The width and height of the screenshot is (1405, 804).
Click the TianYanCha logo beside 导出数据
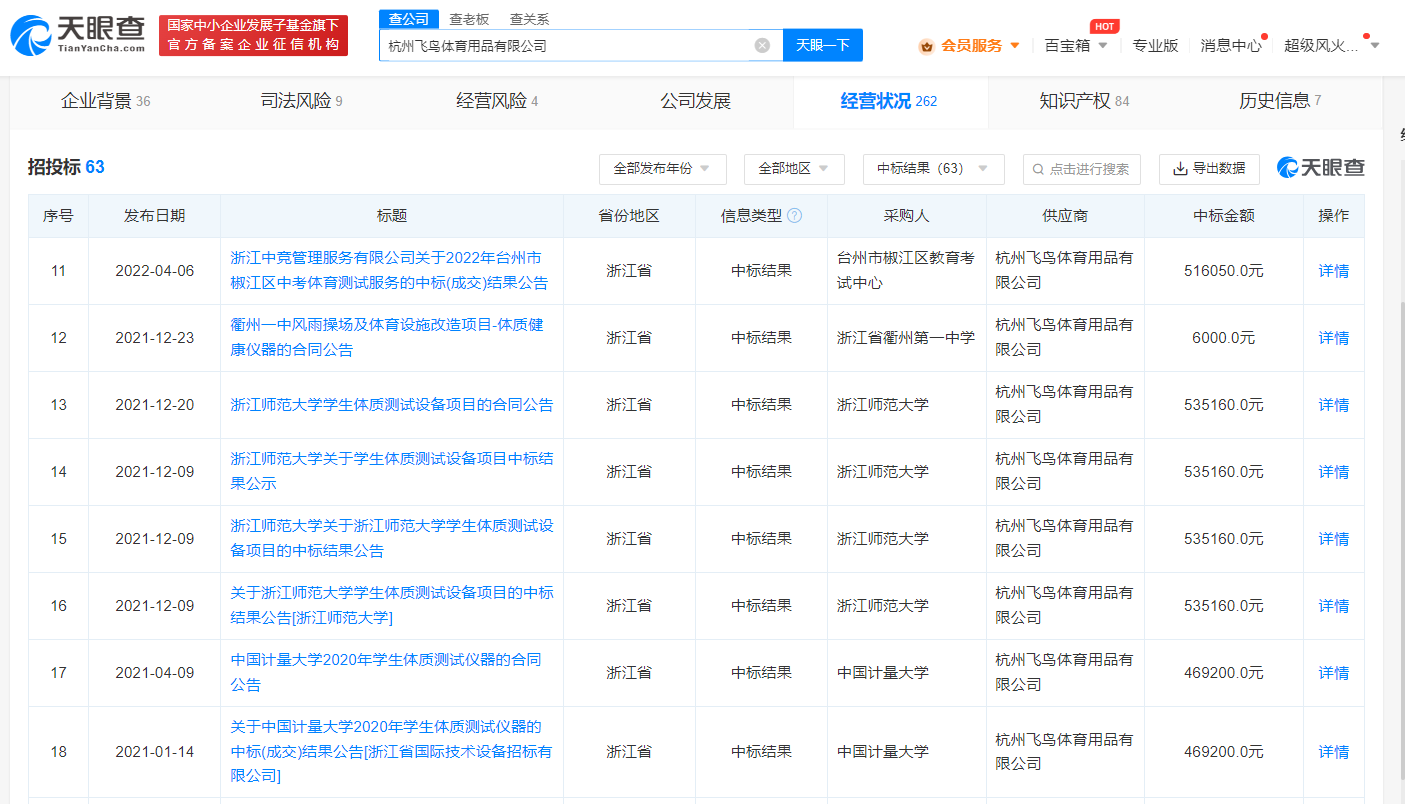click(x=1320, y=168)
